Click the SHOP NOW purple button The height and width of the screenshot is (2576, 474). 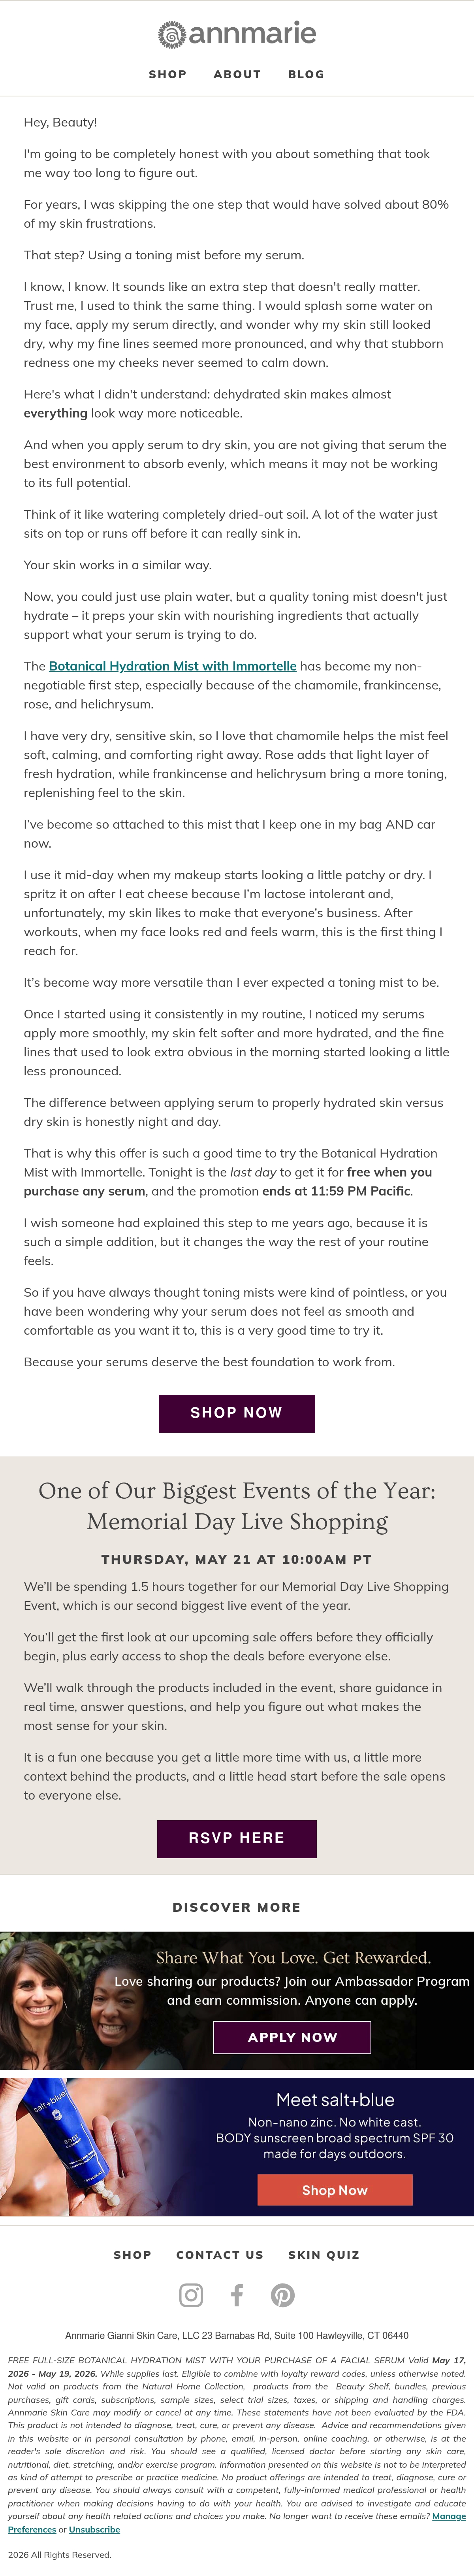click(x=237, y=1413)
